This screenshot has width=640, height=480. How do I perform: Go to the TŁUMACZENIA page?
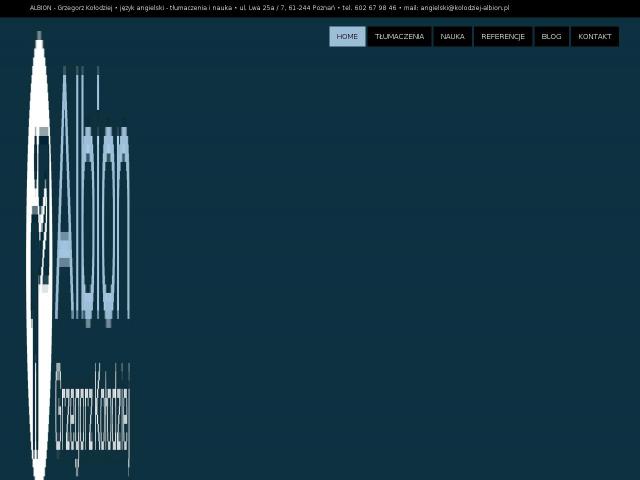point(399,37)
